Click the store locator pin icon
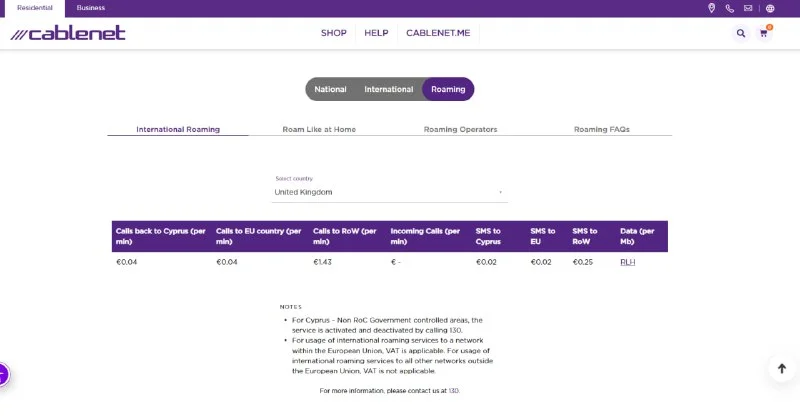 pos(712,8)
